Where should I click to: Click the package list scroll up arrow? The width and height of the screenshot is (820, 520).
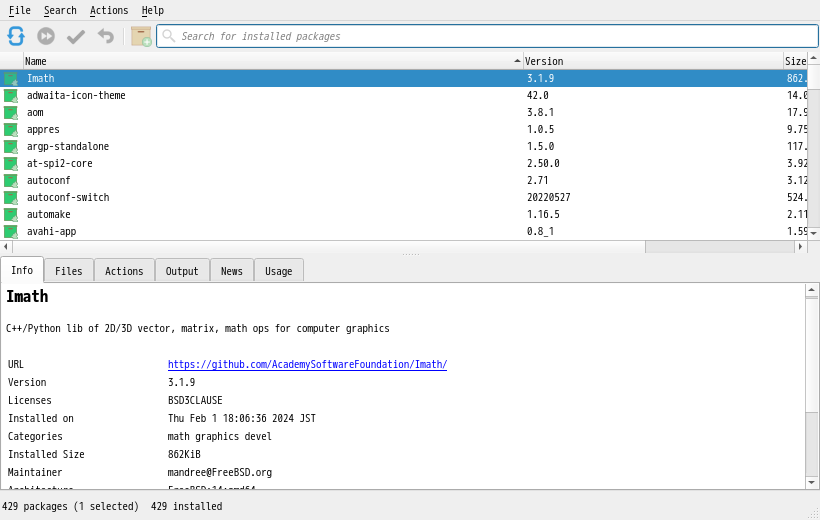pos(814,58)
